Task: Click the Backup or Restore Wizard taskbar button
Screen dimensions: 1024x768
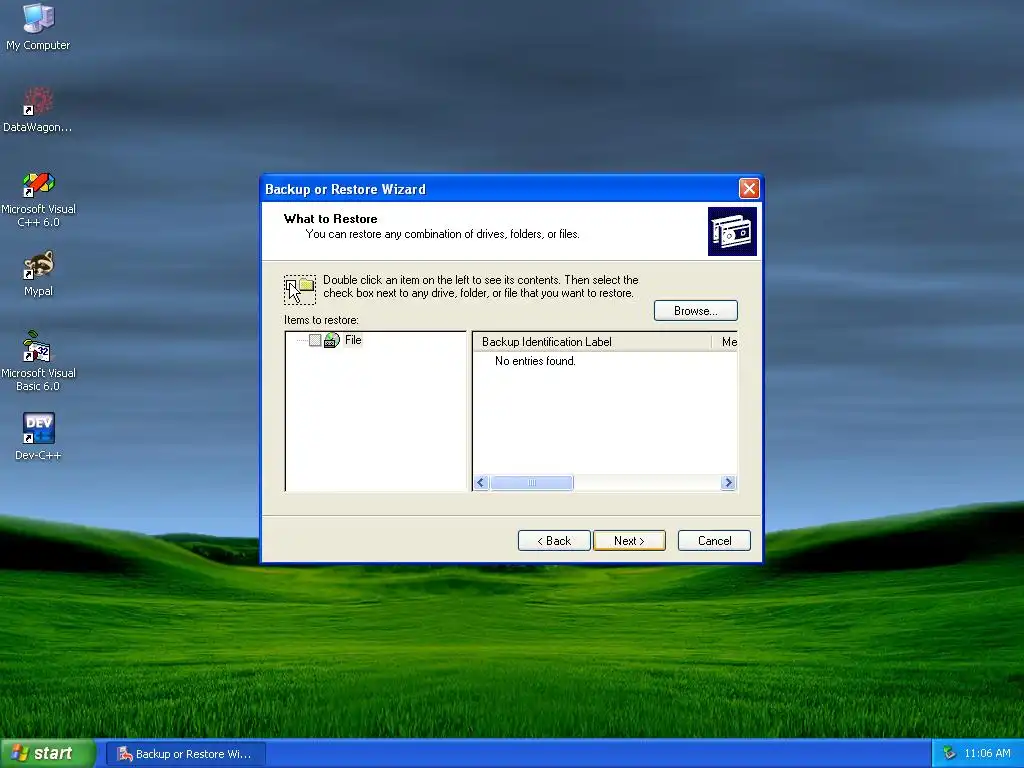Action: click(x=186, y=754)
